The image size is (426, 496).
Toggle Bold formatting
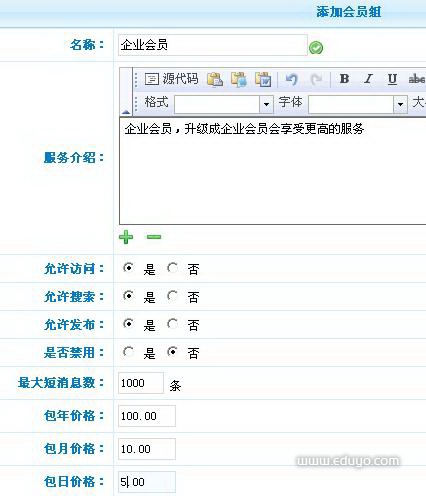click(344, 79)
